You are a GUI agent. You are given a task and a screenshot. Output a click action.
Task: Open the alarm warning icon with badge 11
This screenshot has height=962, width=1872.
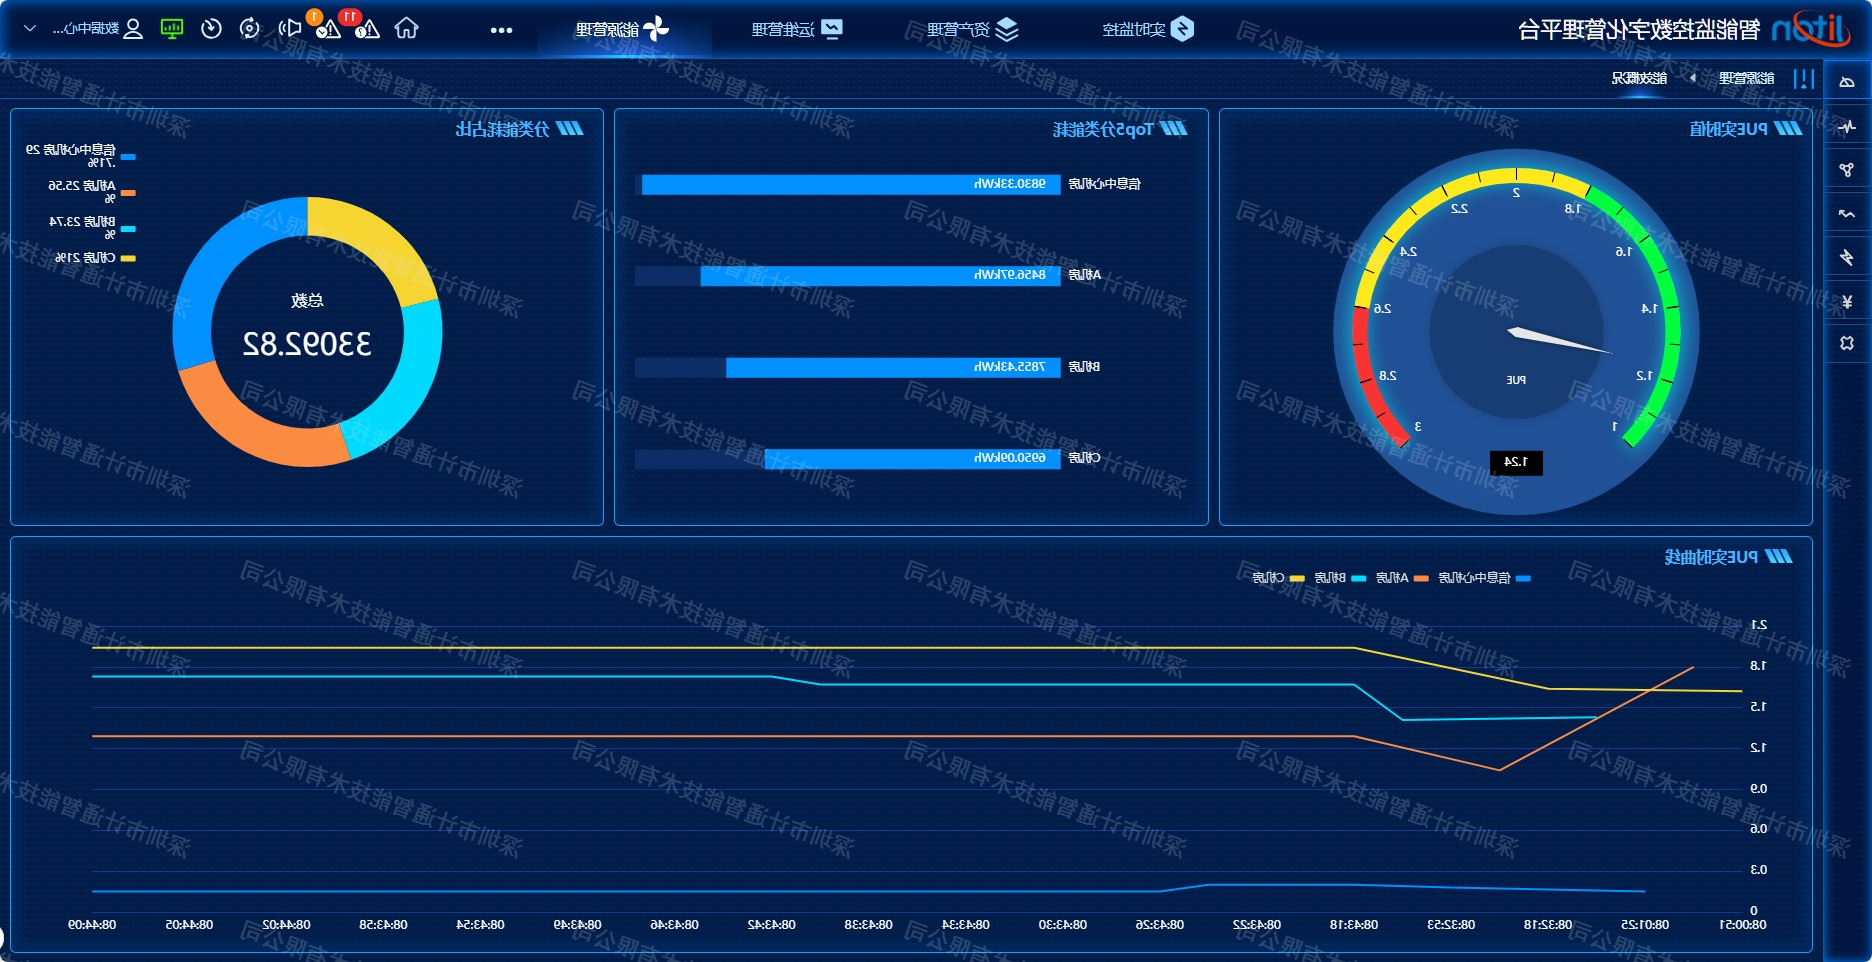click(366, 28)
